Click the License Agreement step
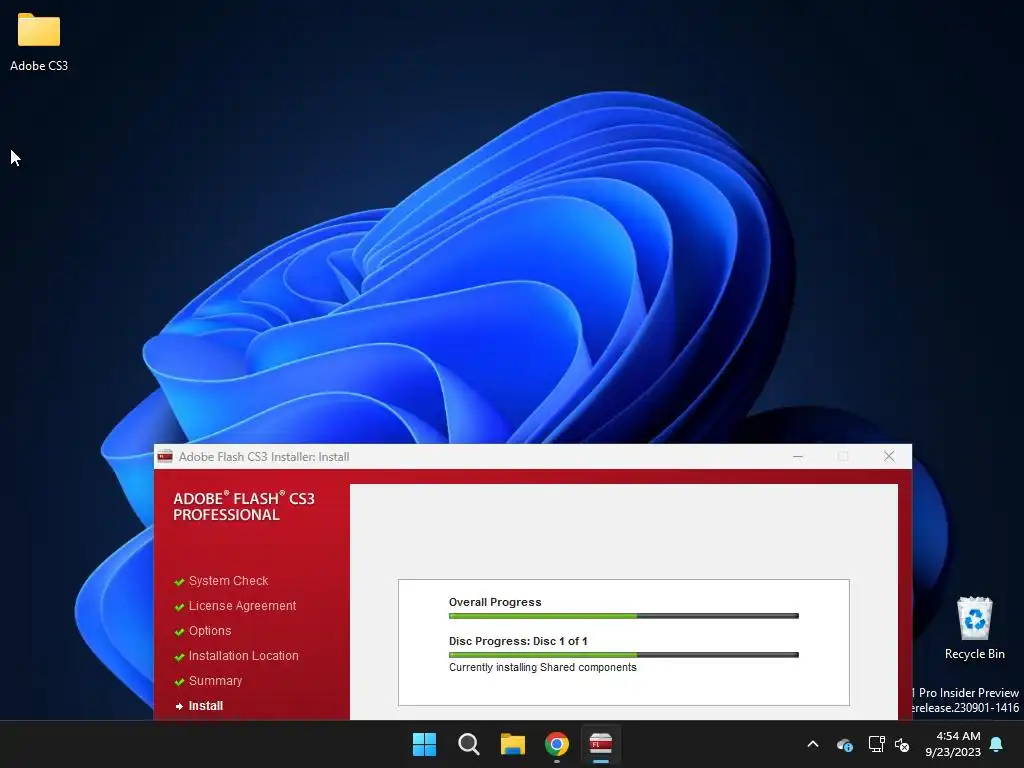 point(242,605)
